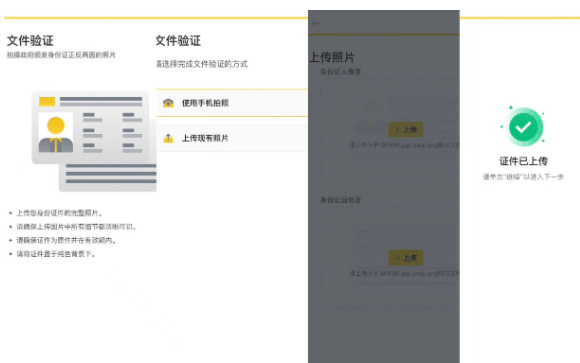Select bullet text about details being clearly visible
The width and height of the screenshot is (580, 363).
[76, 227]
